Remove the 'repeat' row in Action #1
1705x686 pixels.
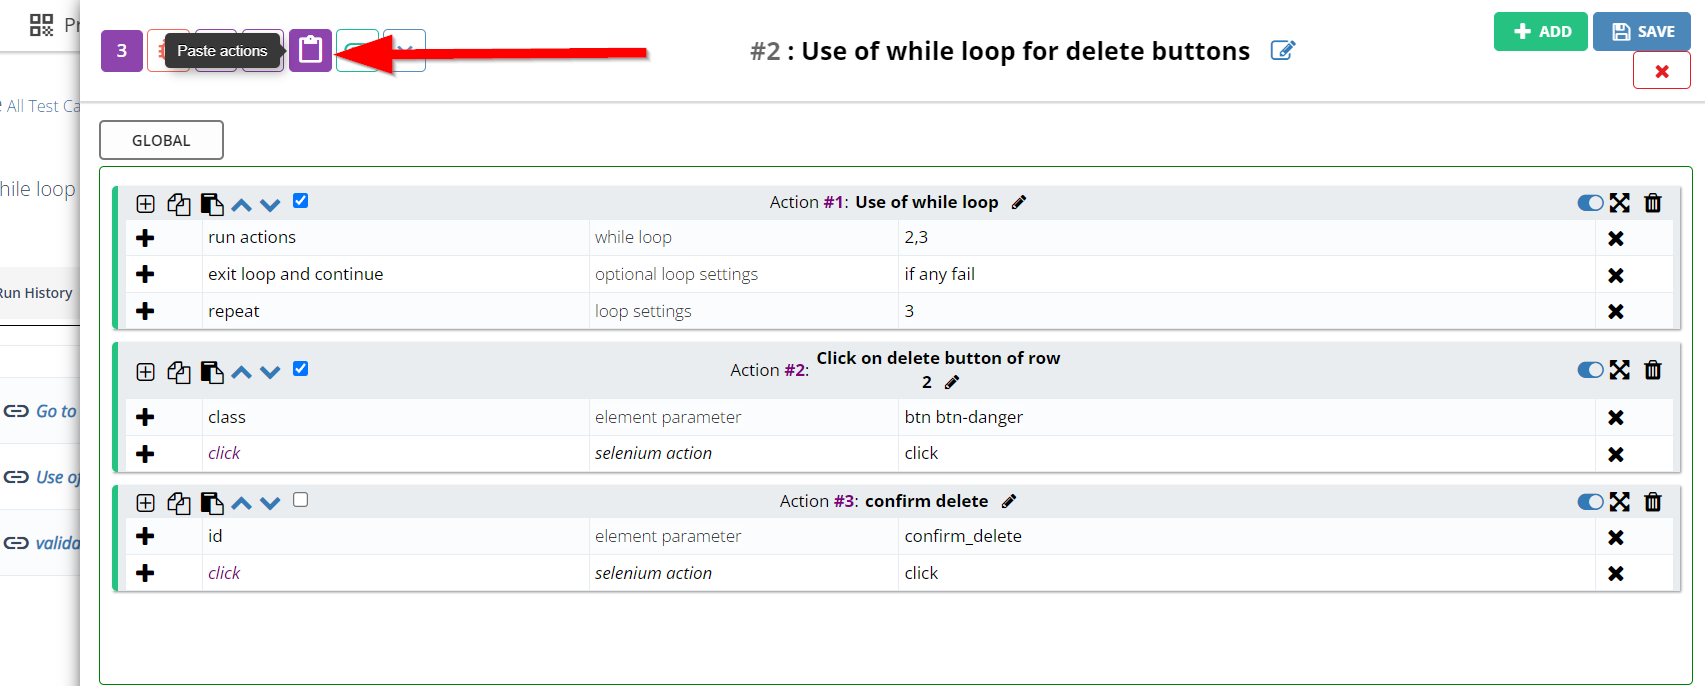pos(1615,312)
